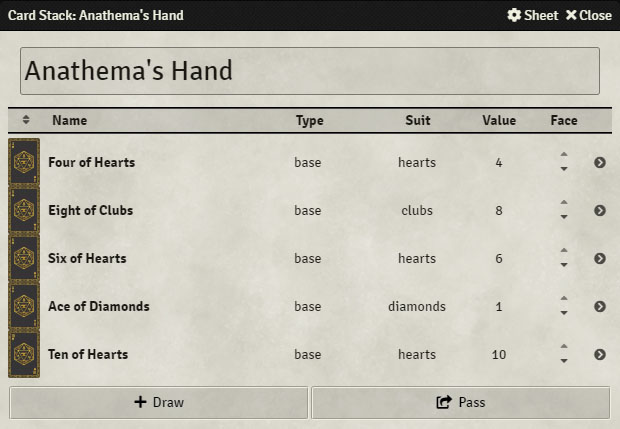This screenshot has height=429, width=620.
Task: Close the Card Stack window
Action: click(x=589, y=15)
